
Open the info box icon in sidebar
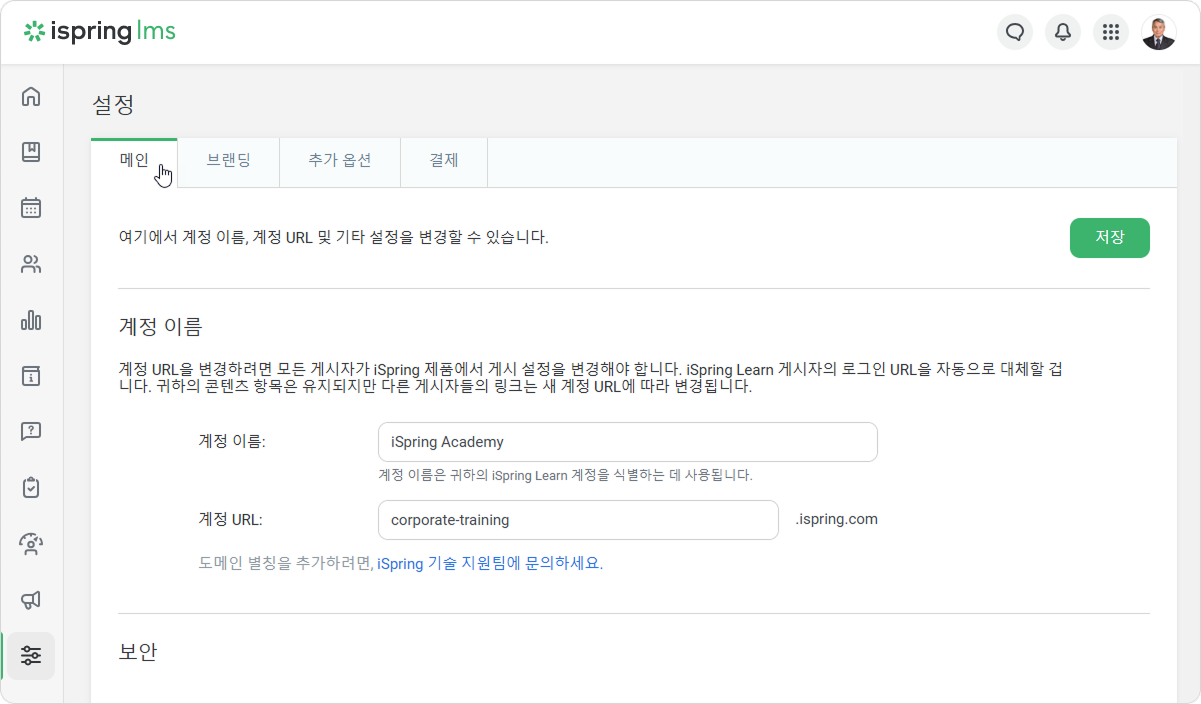click(x=31, y=376)
